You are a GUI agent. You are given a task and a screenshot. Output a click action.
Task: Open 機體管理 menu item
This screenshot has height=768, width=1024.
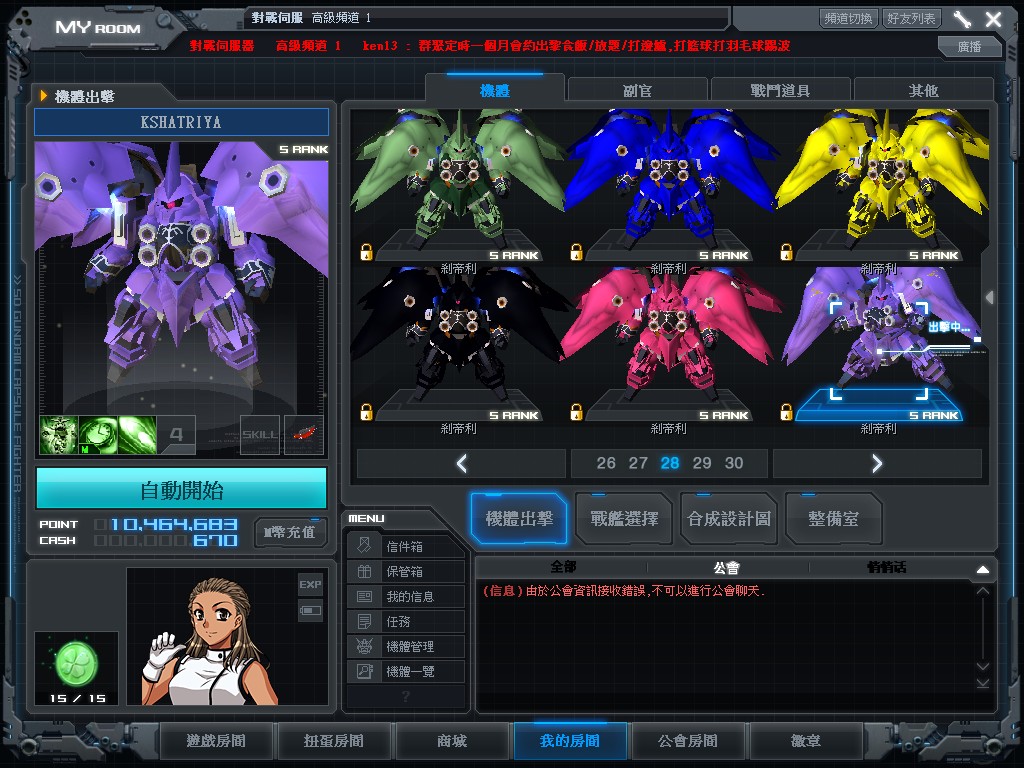pos(406,646)
